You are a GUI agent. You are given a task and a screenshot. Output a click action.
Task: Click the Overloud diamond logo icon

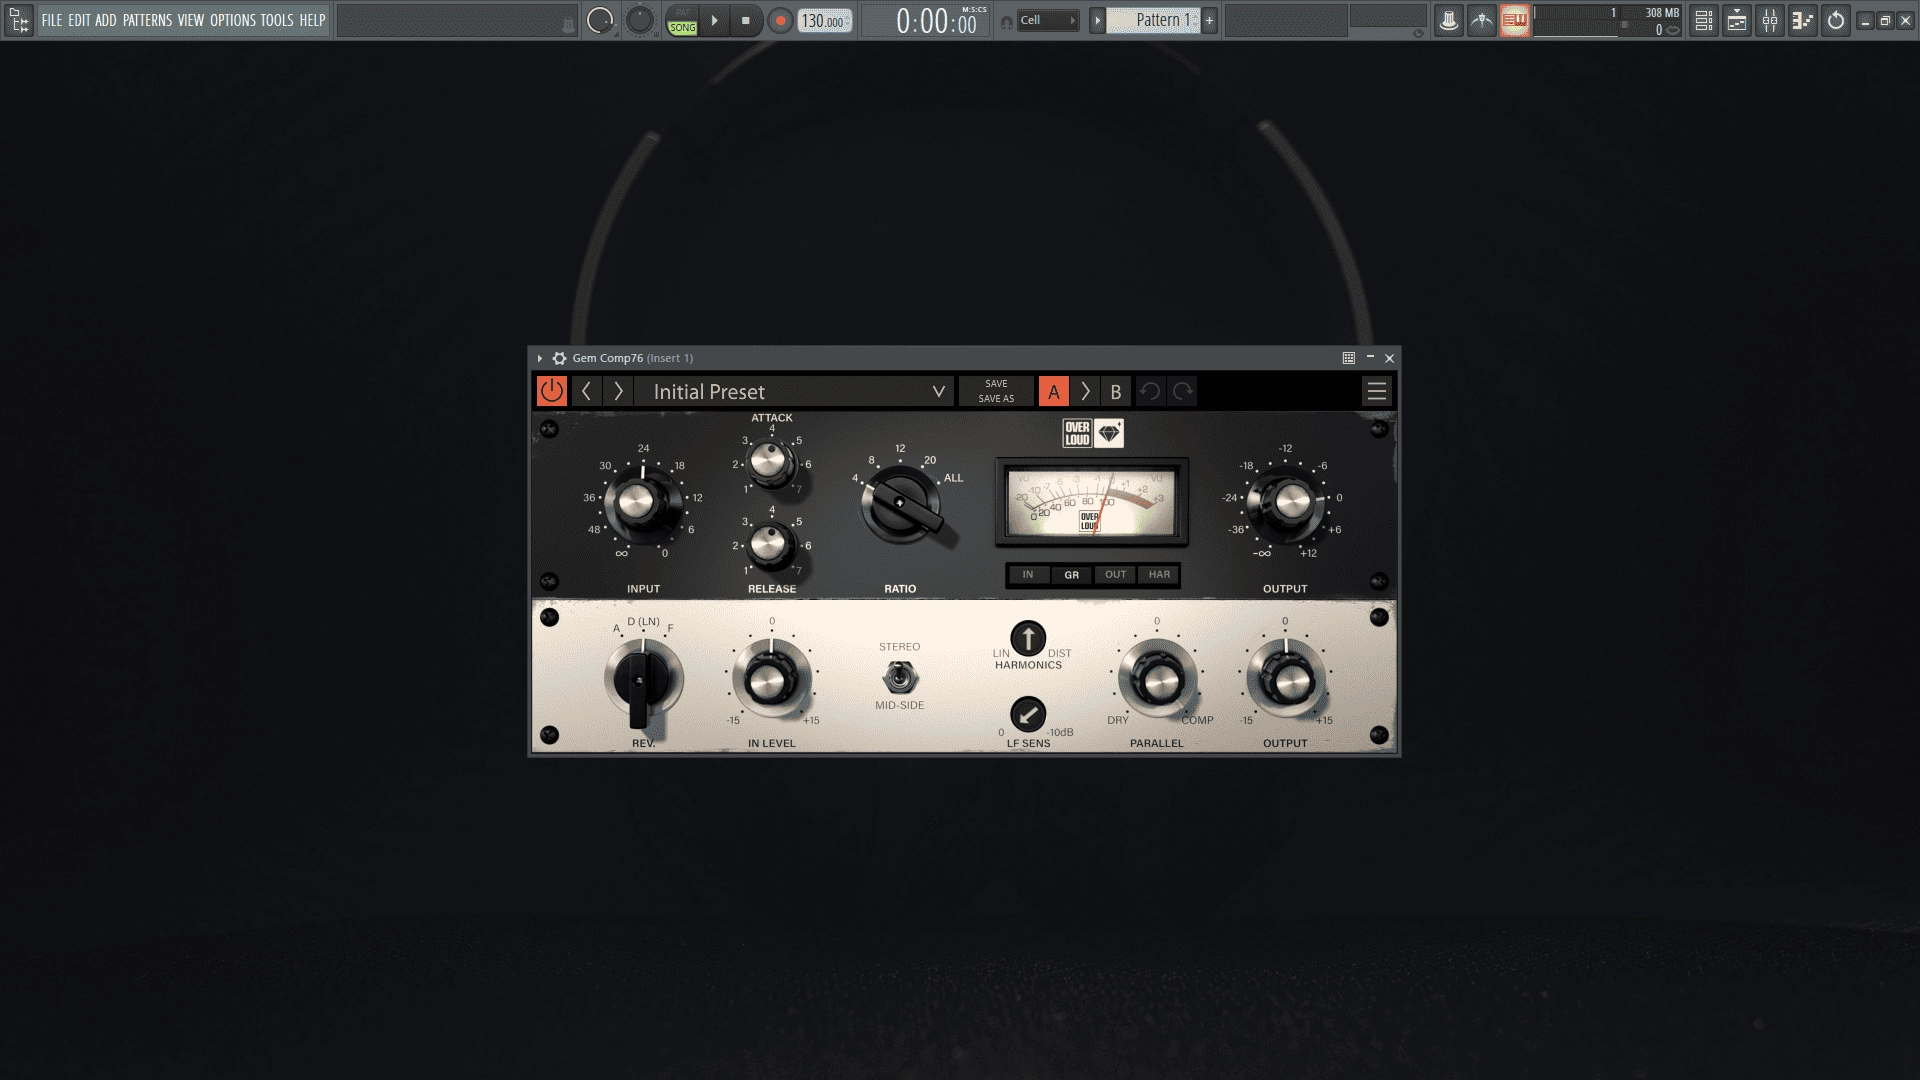tap(1109, 433)
